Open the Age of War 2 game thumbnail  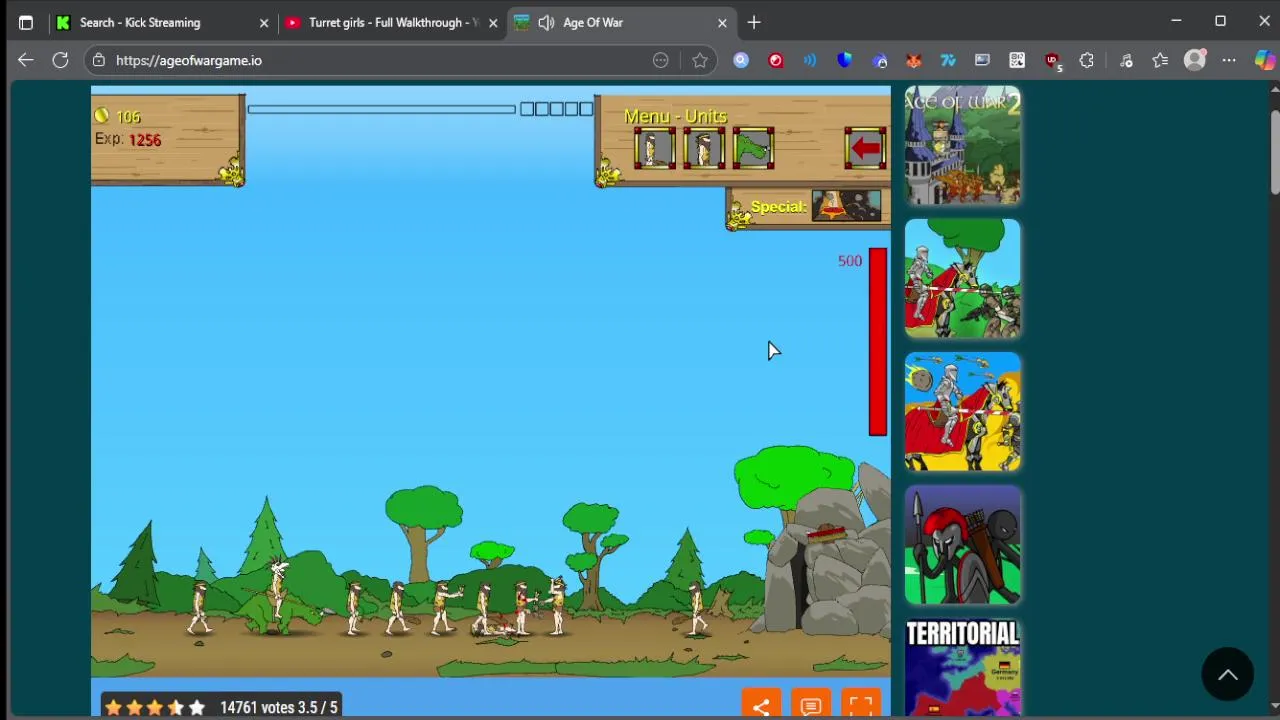(x=962, y=145)
